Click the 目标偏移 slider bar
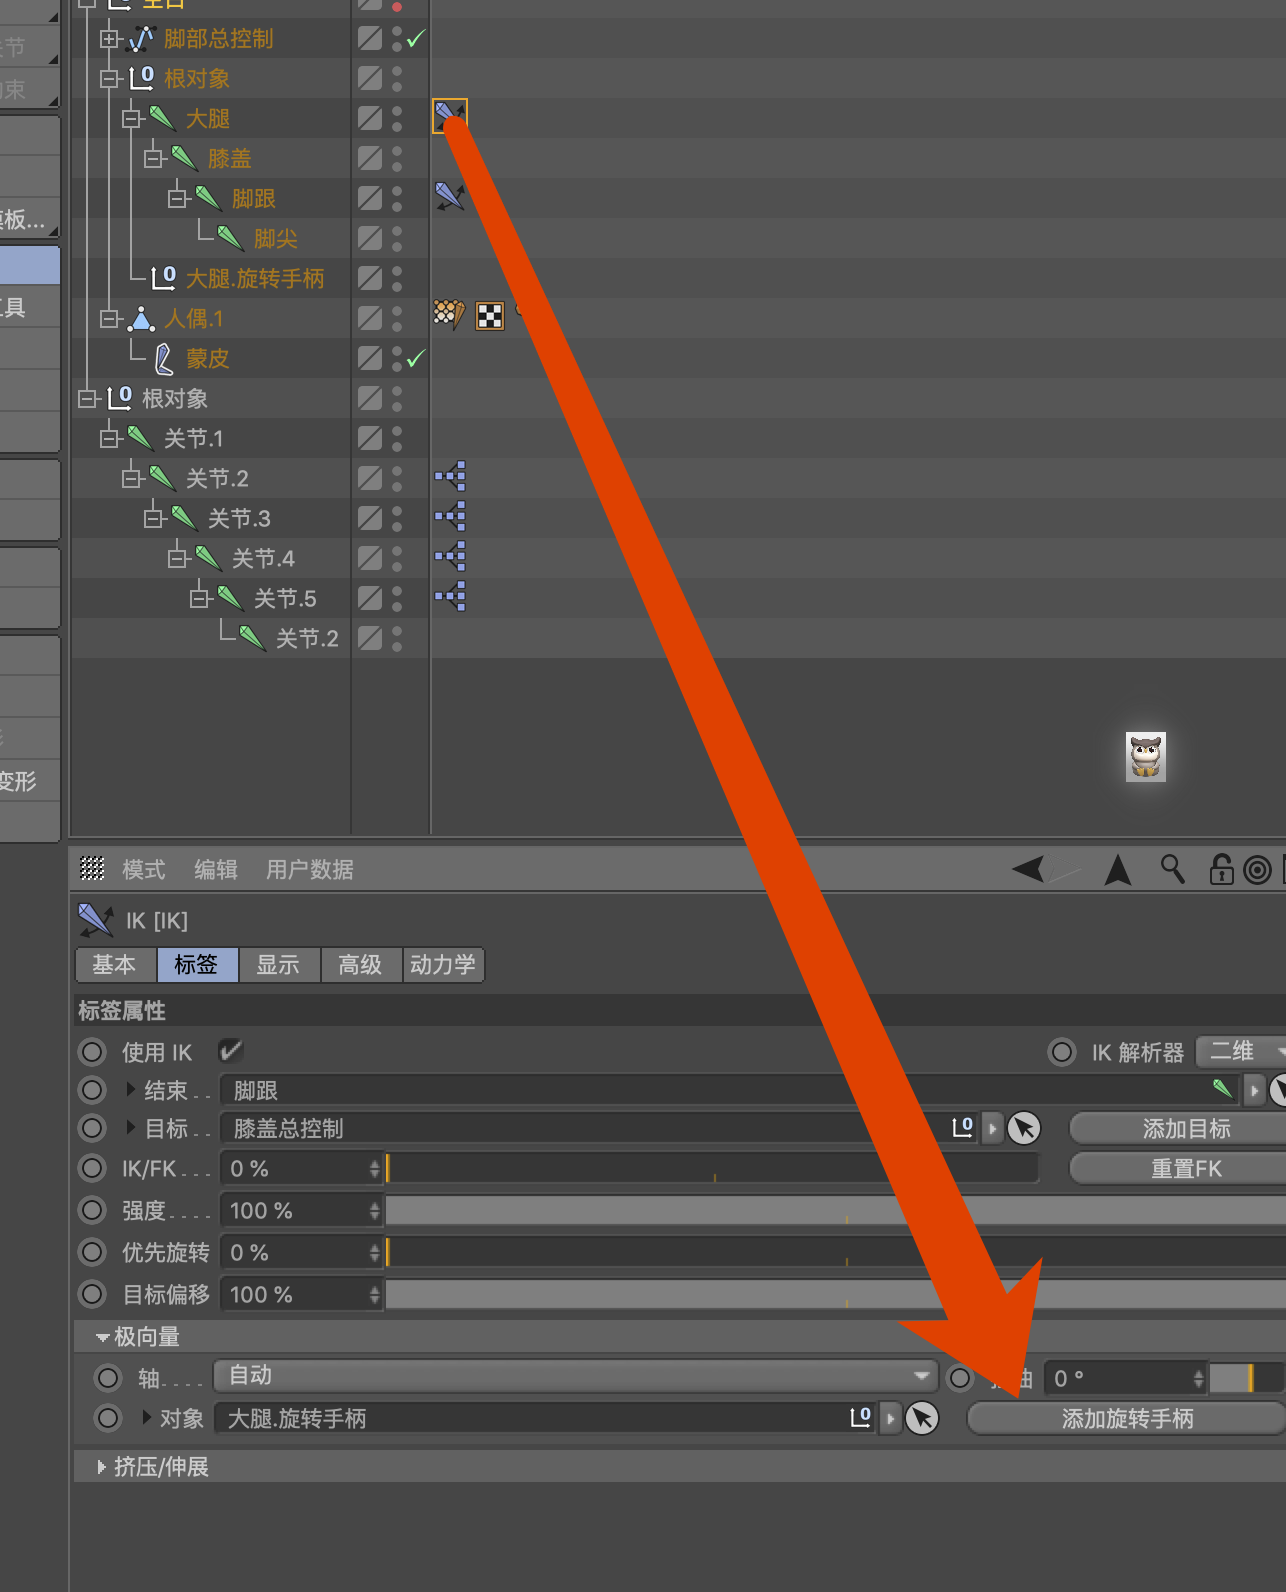 click(836, 1294)
